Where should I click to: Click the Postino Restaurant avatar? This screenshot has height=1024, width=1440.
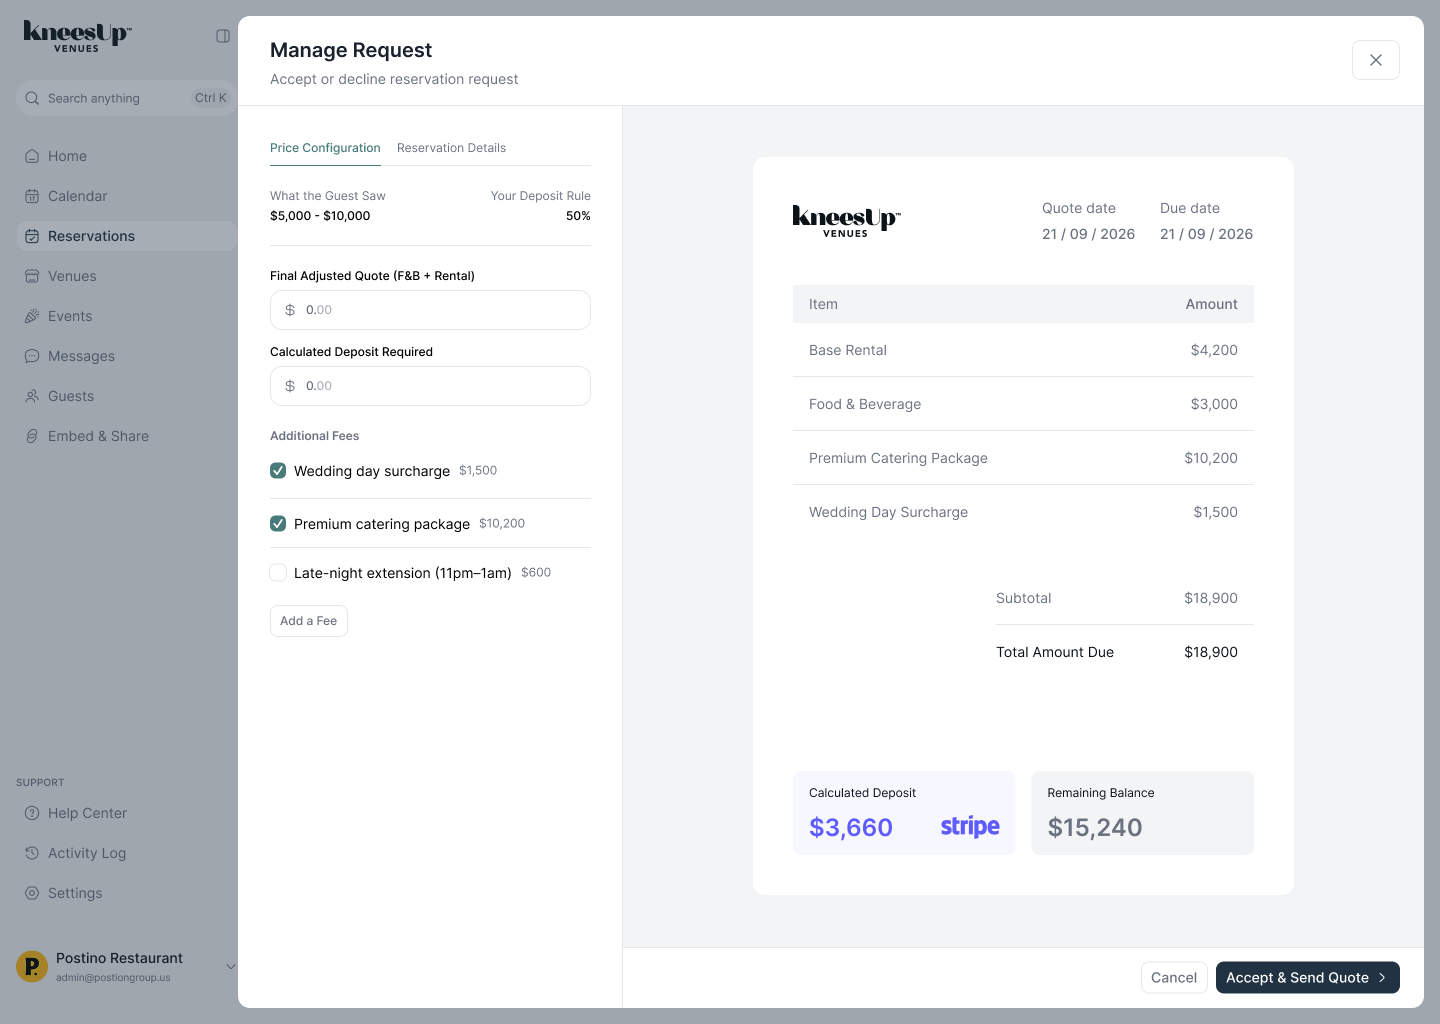coord(32,966)
